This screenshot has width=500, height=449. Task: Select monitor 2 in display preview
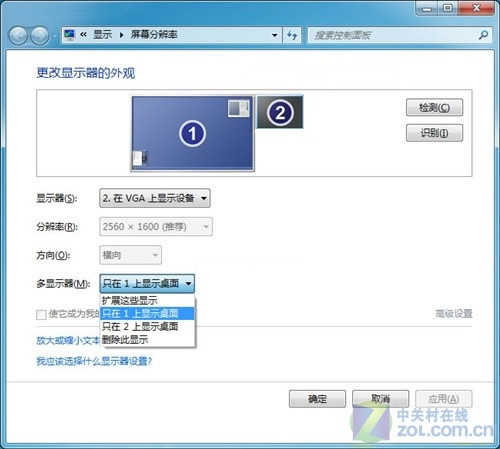tap(280, 112)
